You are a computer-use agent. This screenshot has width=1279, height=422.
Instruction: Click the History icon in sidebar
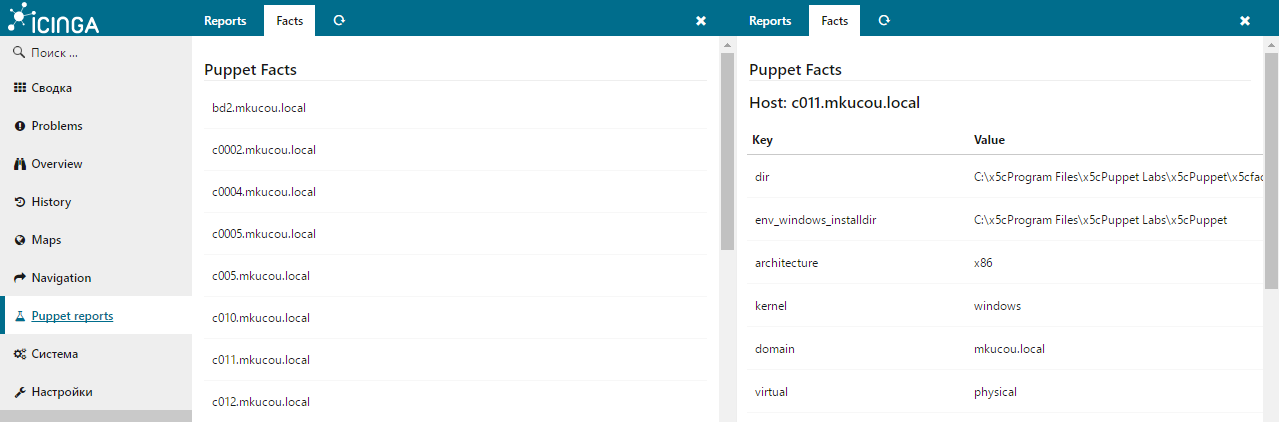click(19, 202)
